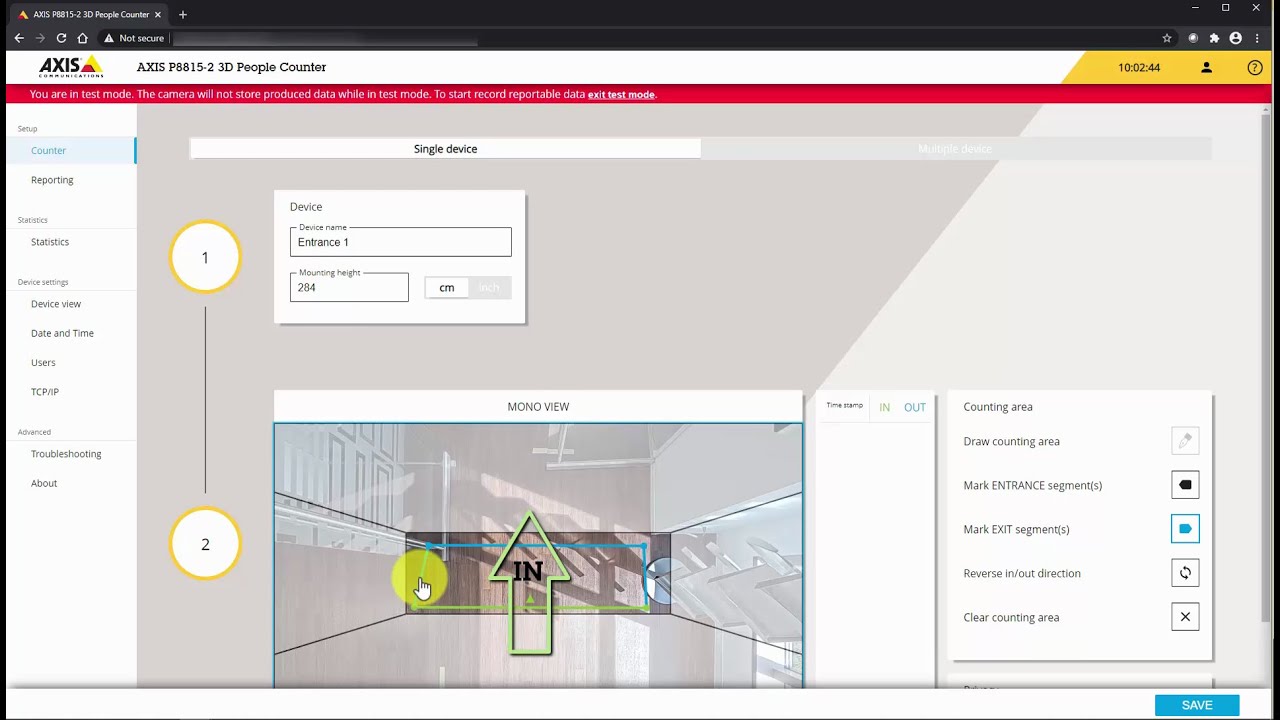The height and width of the screenshot is (720, 1280).
Task: Open the help question mark icon
Action: pyautogui.click(x=1255, y=68)
